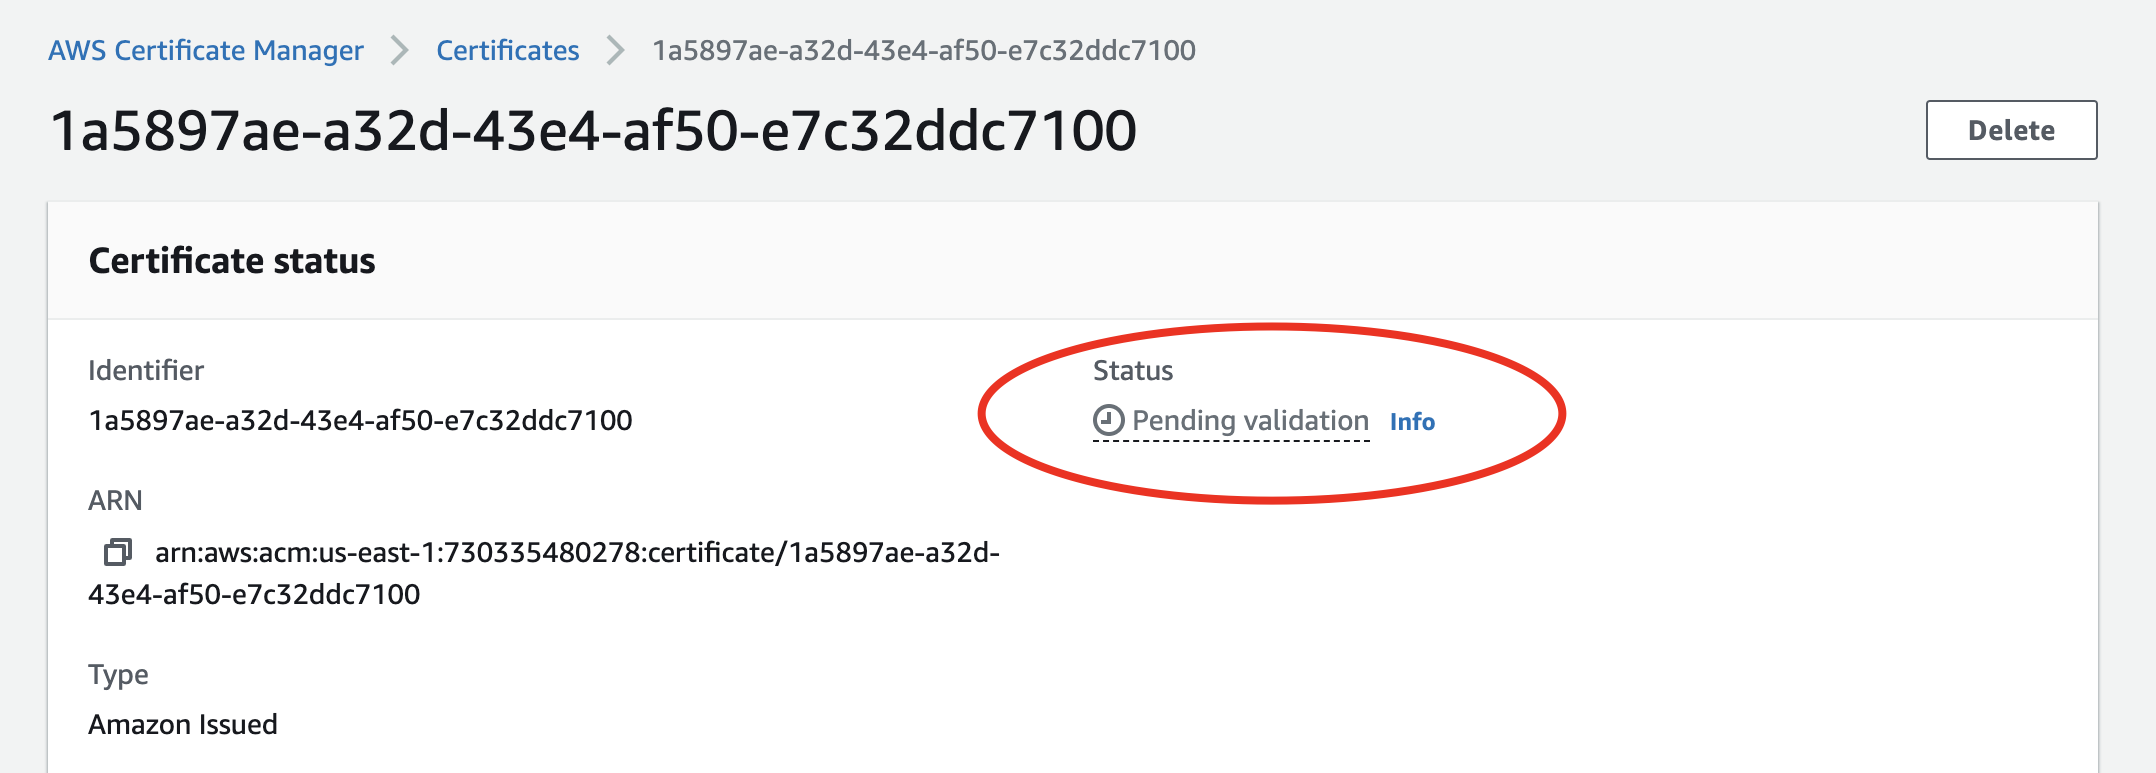Click the Status field label
This screenshot has width=2156, height=773.
click(x=1132, y=371)
